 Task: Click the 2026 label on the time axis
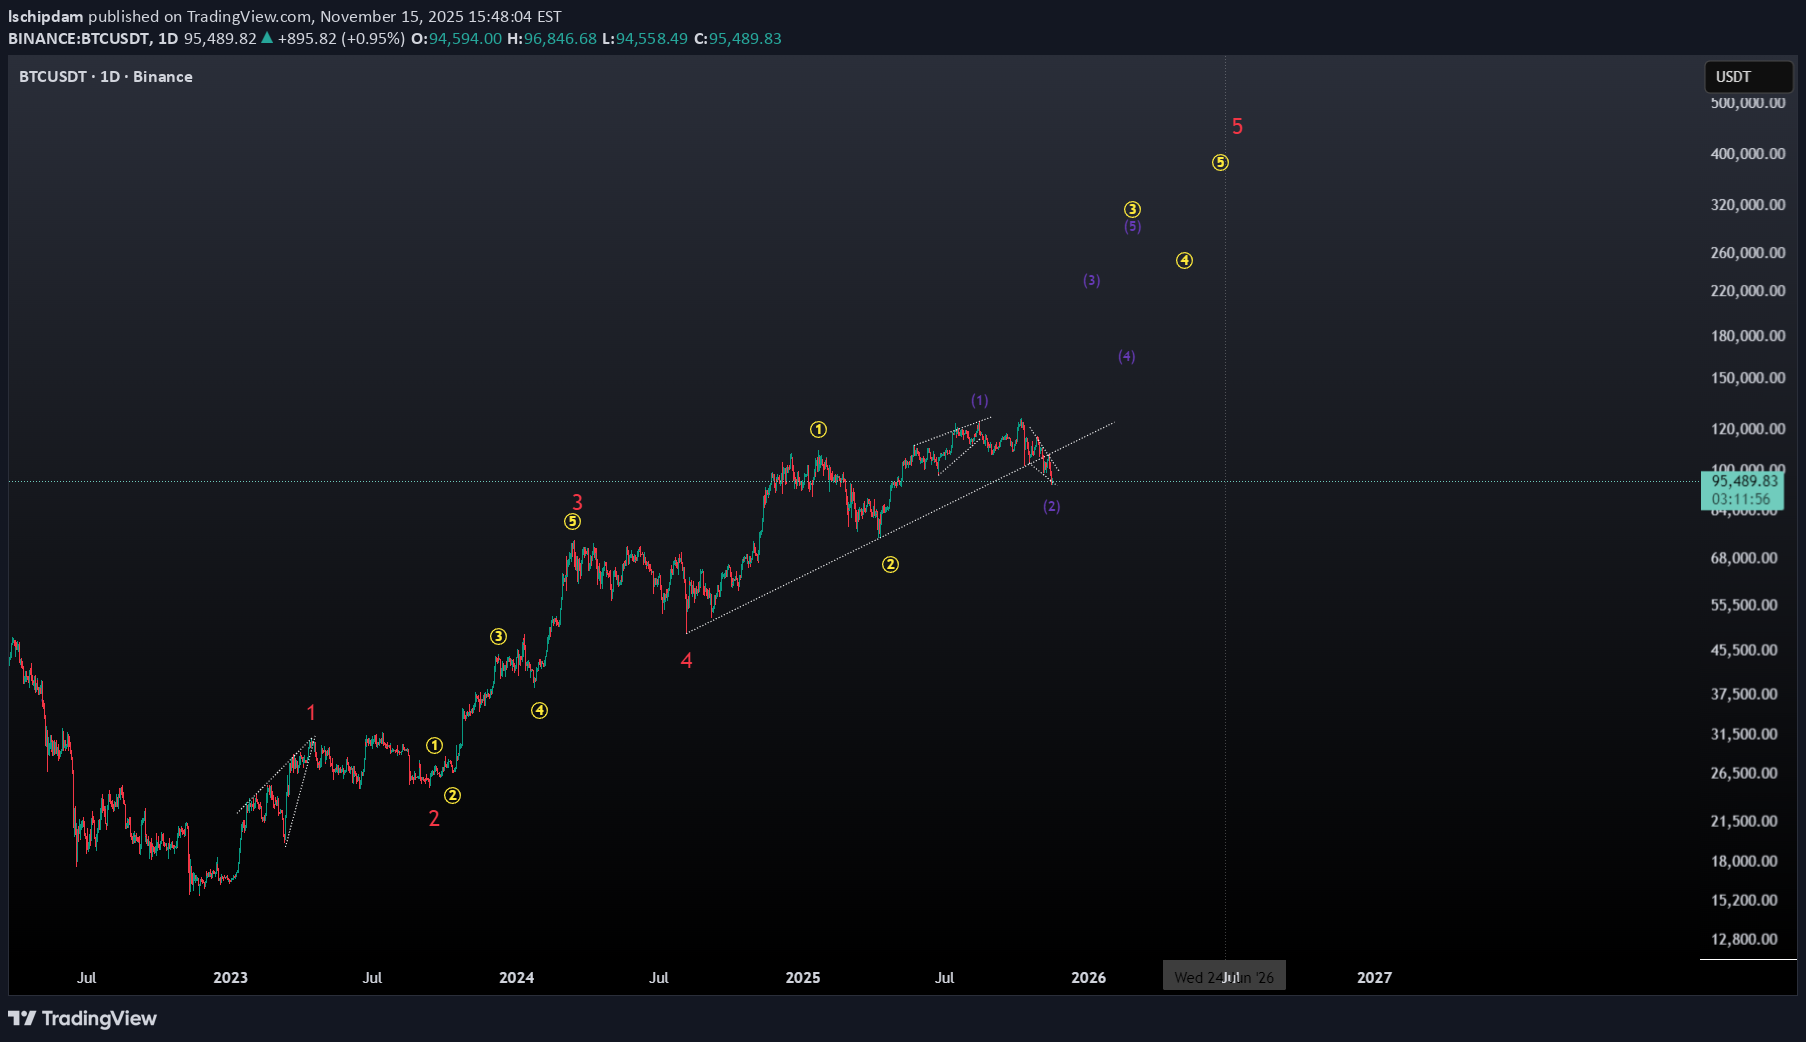tap(1088, 977)
